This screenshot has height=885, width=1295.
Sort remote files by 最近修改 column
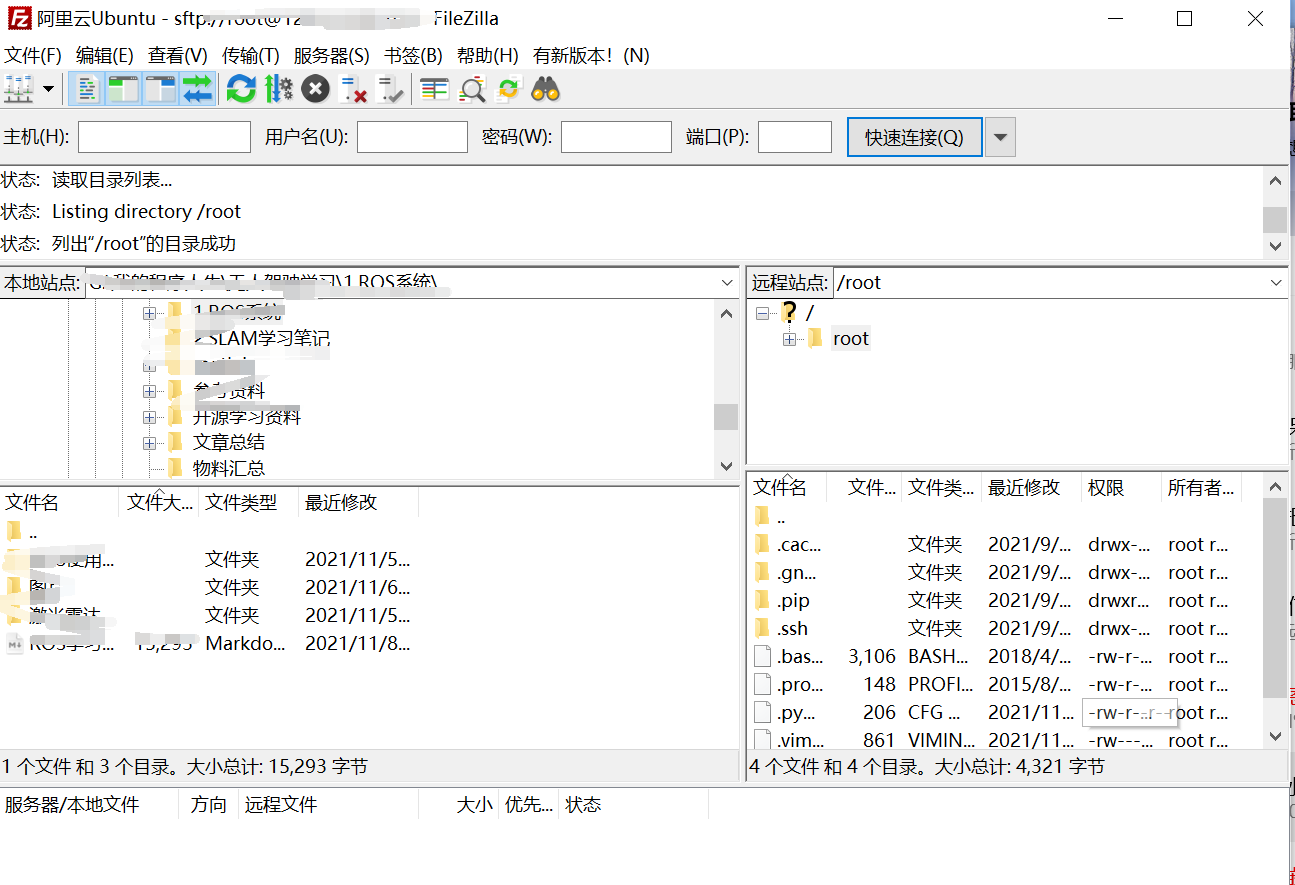pyautogui.click(x=1032, y=488)
